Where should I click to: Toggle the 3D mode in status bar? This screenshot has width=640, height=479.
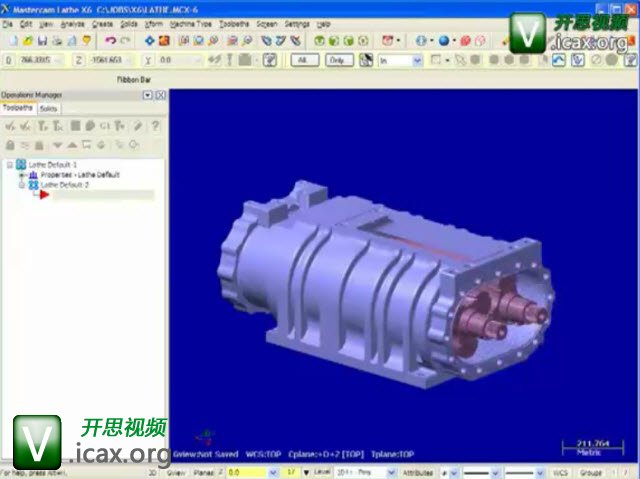click(152, 472)
